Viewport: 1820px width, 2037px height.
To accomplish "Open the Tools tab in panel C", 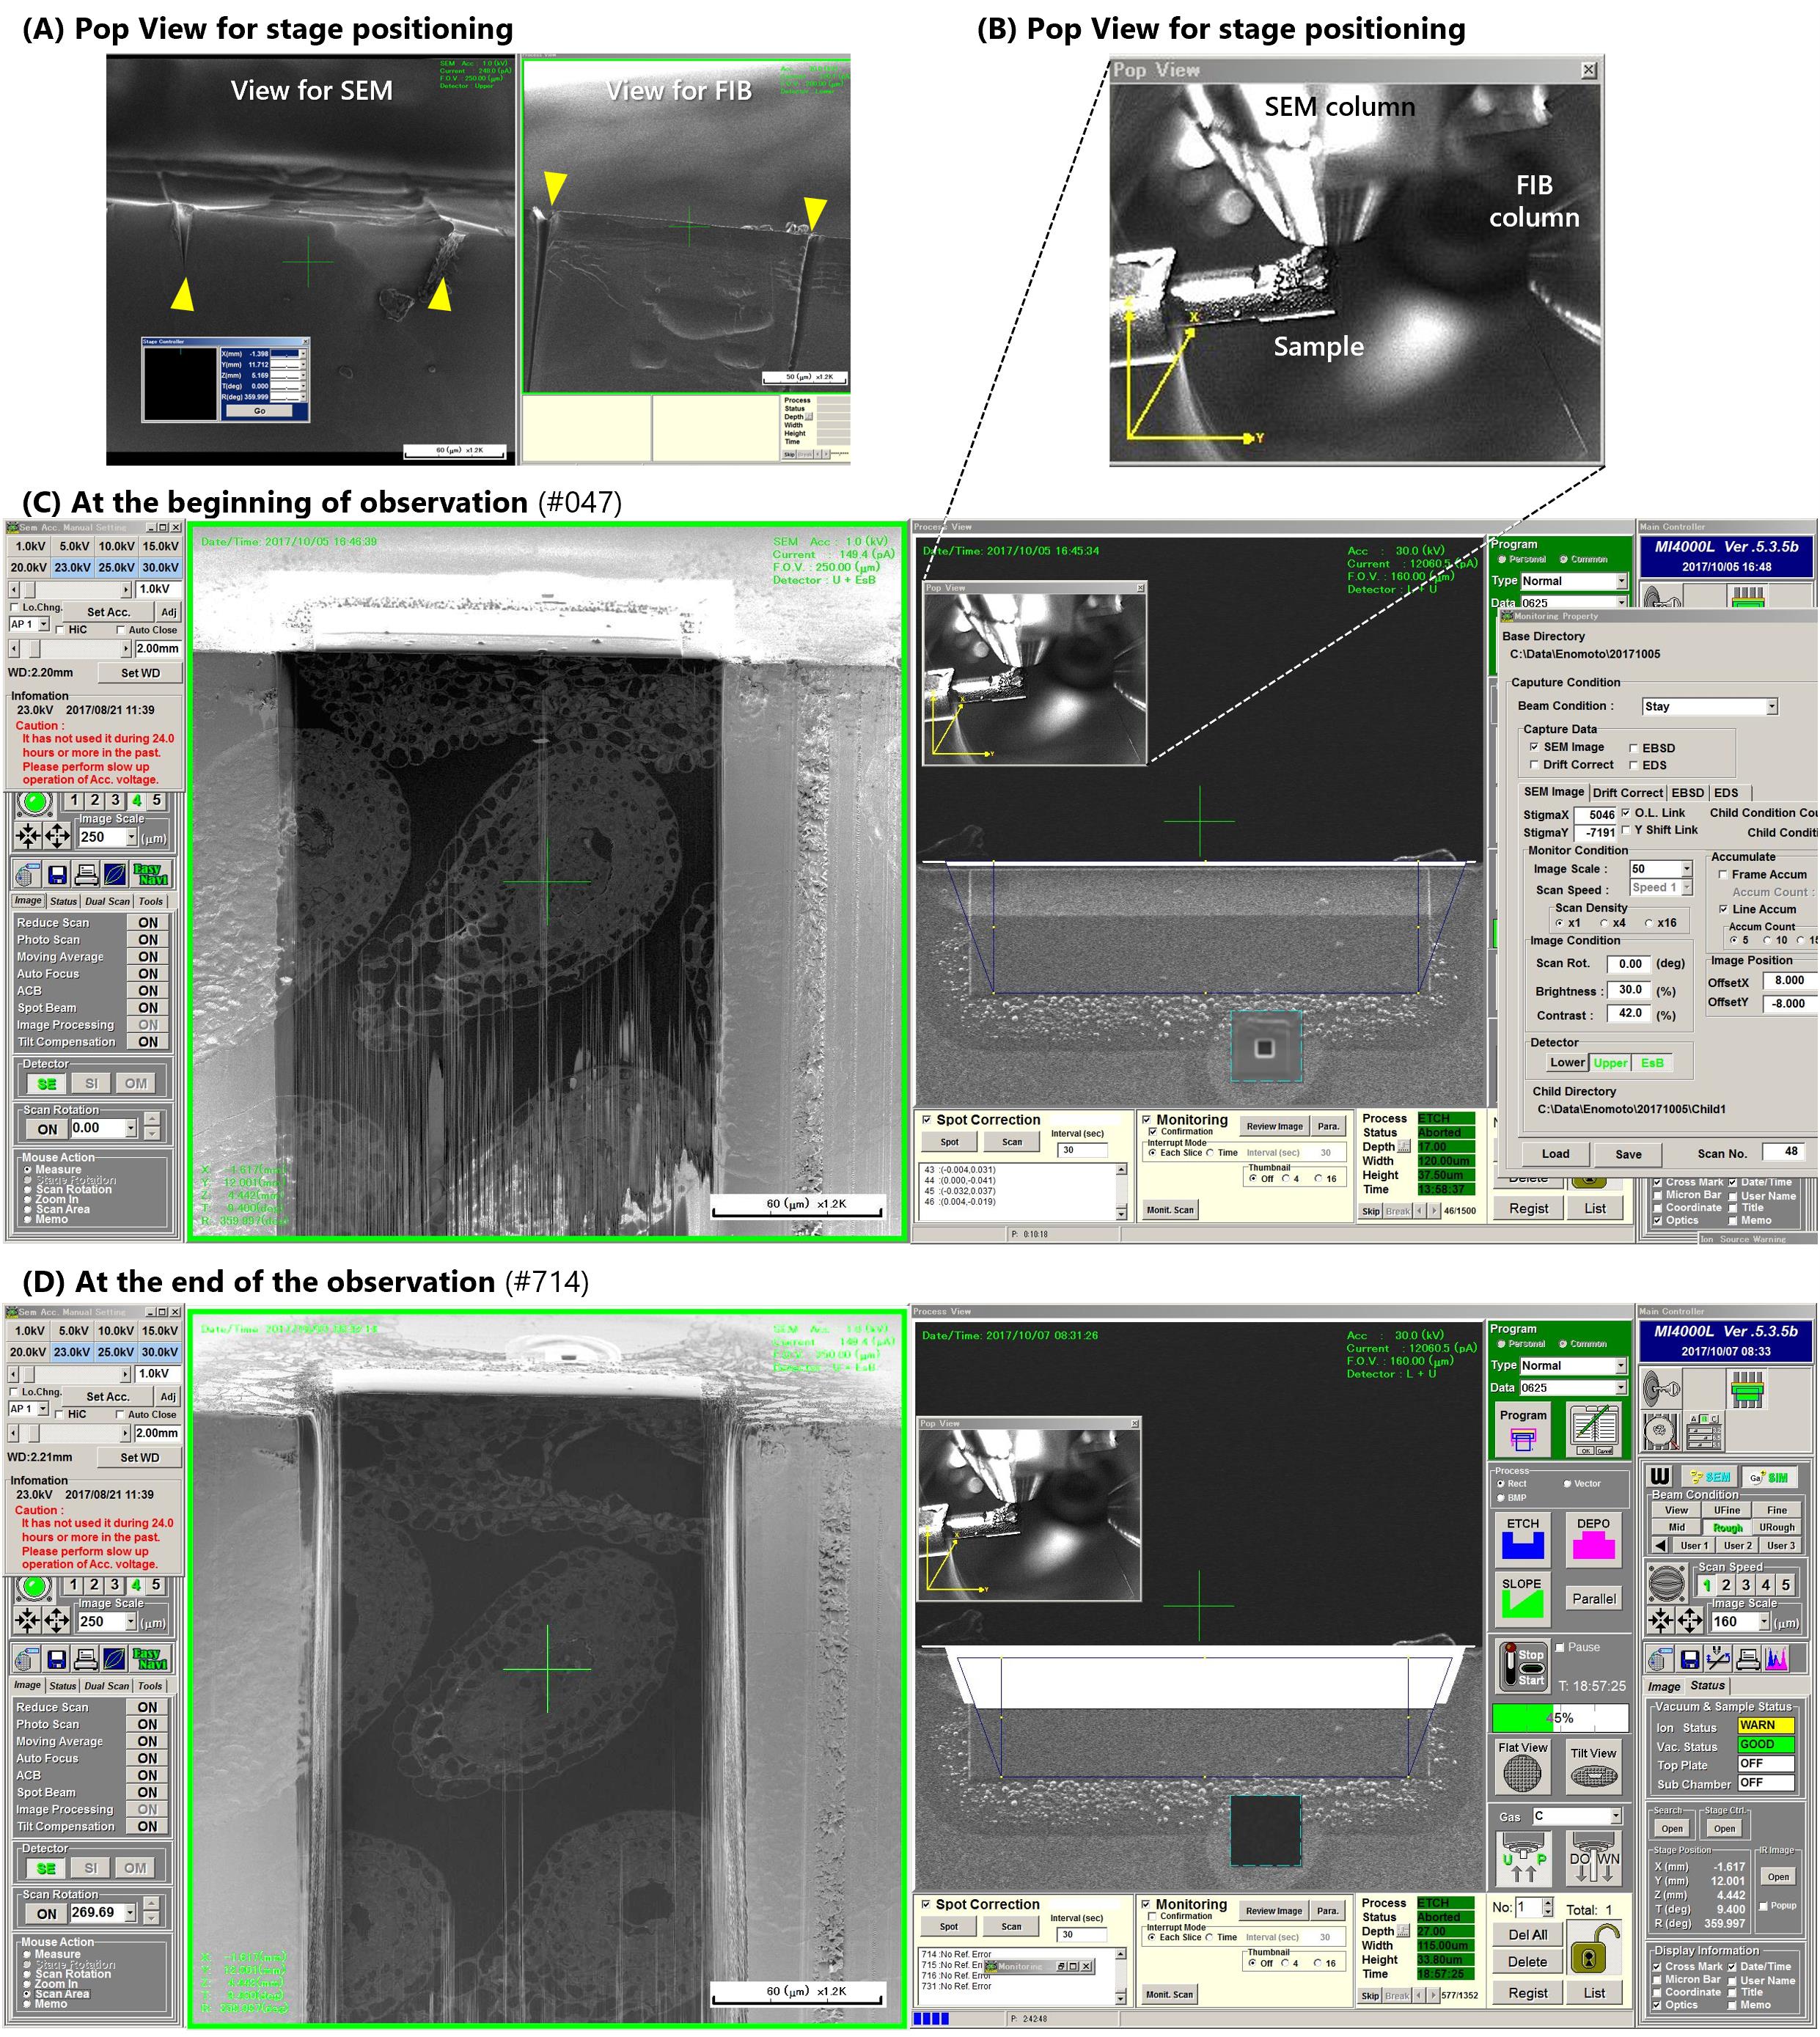I will [151, 901].
